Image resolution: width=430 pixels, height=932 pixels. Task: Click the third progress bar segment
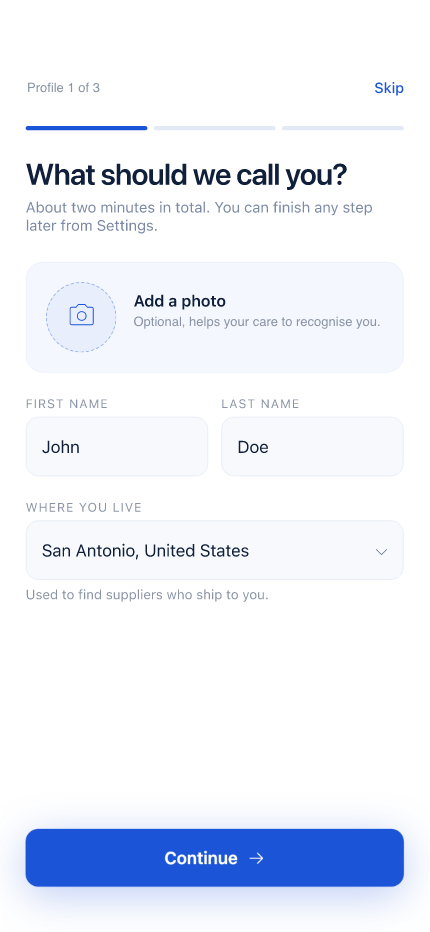(x=343, y=128)
